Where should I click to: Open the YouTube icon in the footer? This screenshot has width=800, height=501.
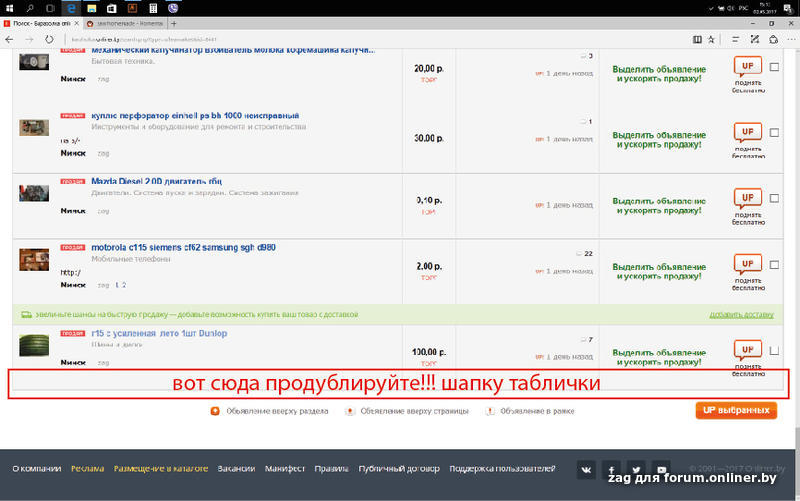click(x=662, y=468)
